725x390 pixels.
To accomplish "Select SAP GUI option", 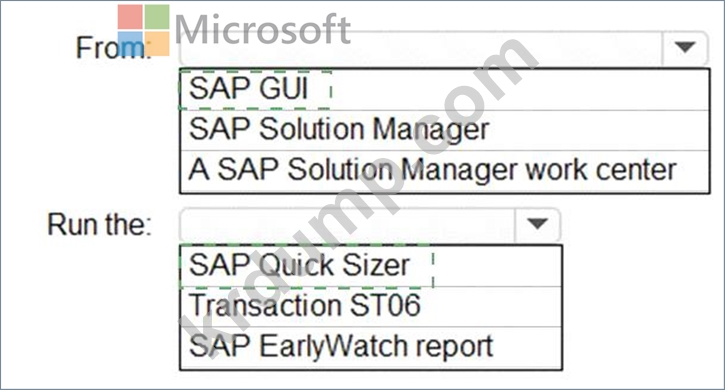I will (444, 89).
